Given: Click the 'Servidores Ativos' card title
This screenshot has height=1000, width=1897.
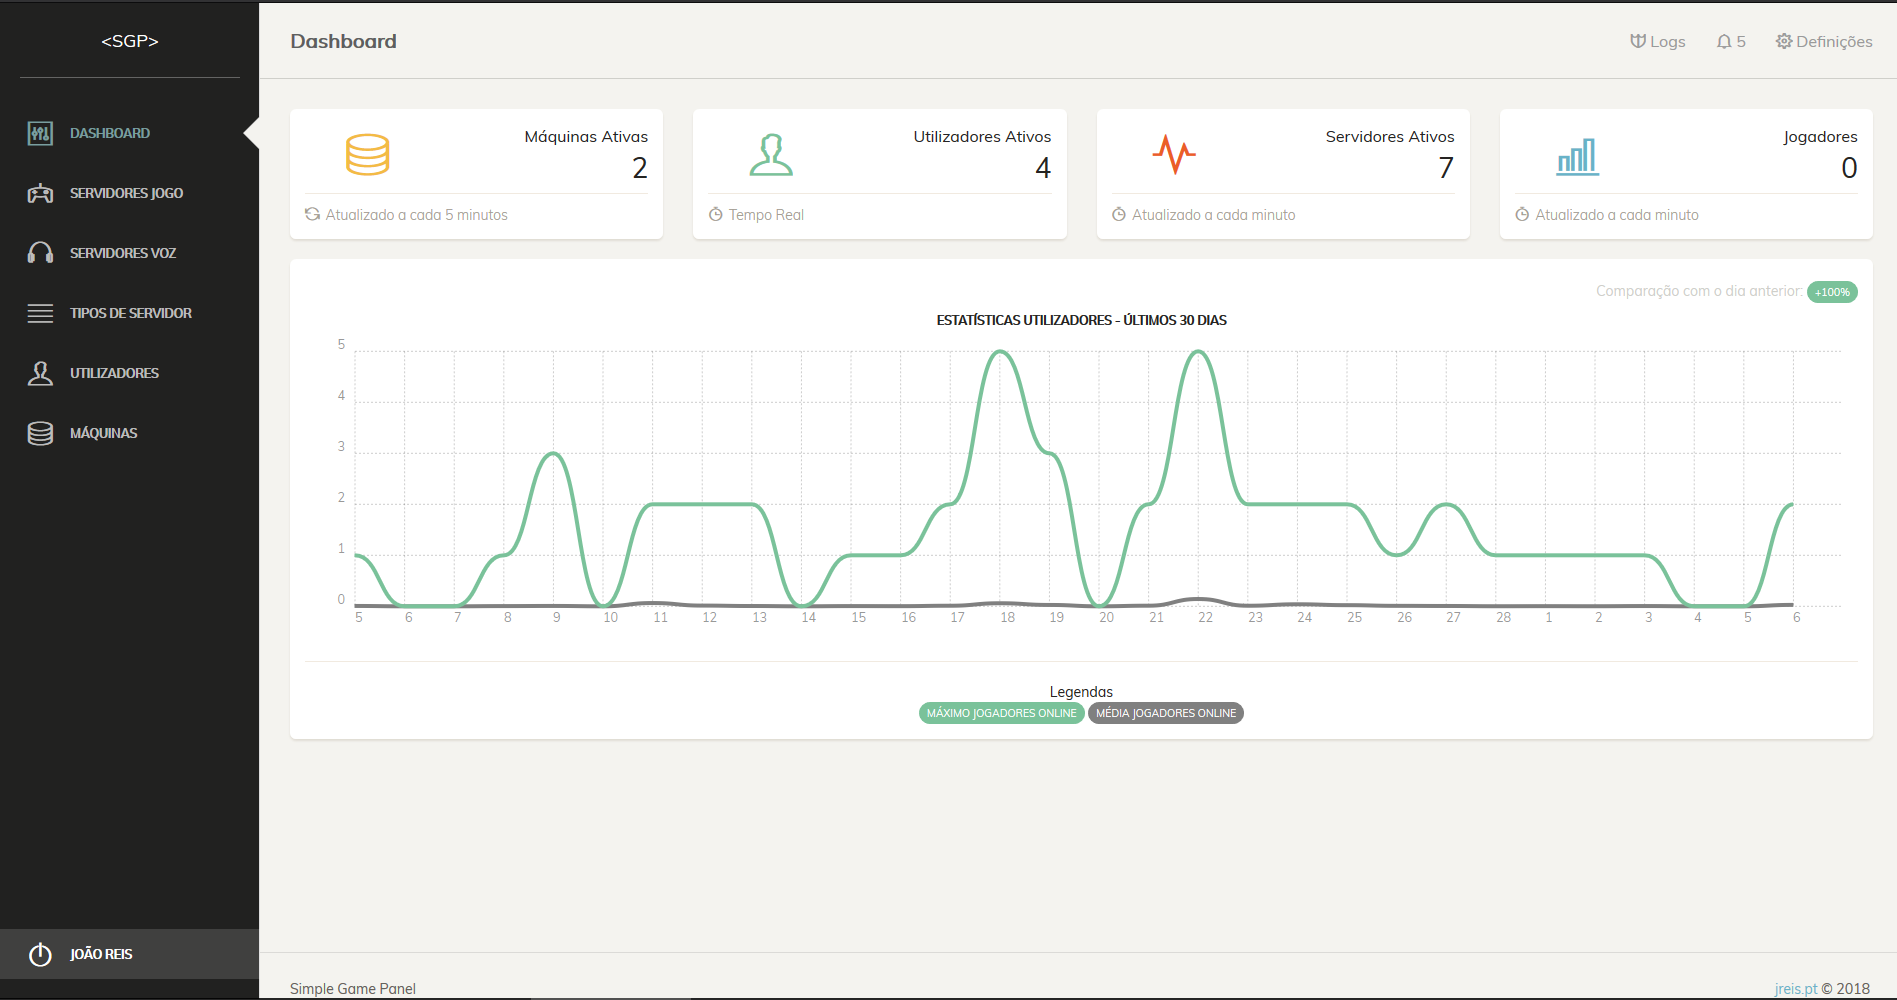Looking at the screenshot, I should [1390, 137].
